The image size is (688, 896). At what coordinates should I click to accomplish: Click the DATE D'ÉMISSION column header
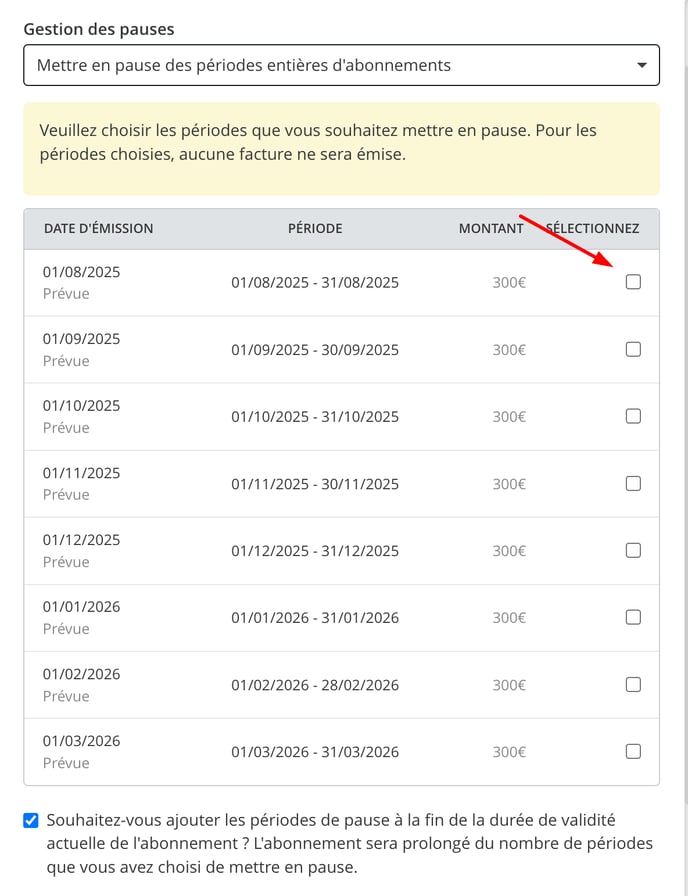pyautogui.click(x=98, y=229)
